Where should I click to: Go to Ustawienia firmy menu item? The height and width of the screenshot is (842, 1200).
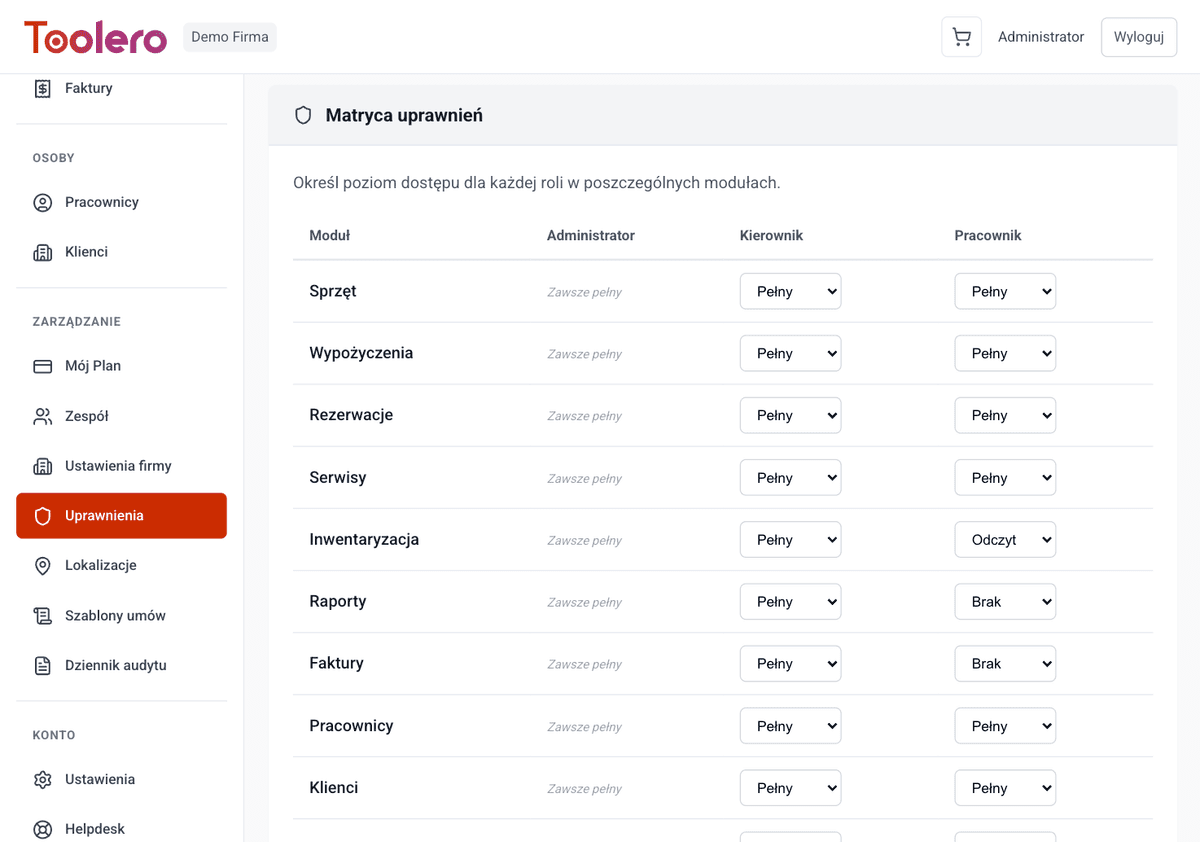click(118, 466)
